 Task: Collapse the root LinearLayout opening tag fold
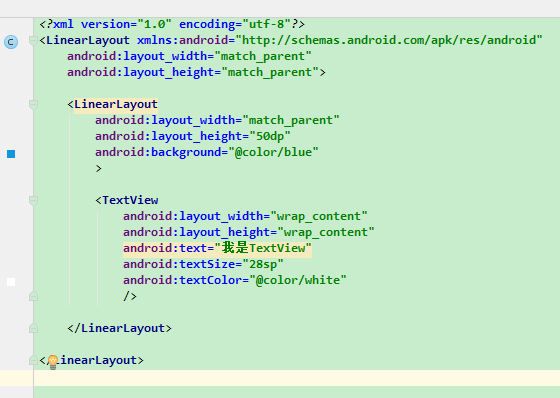coord(33,40)
